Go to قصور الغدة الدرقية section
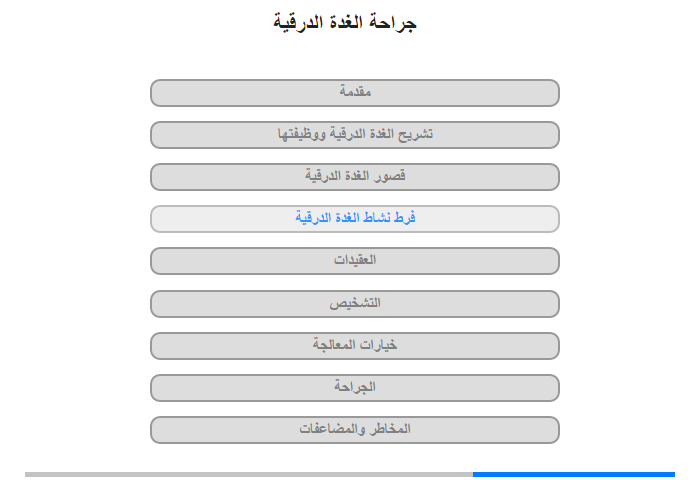 coord(354,177)
